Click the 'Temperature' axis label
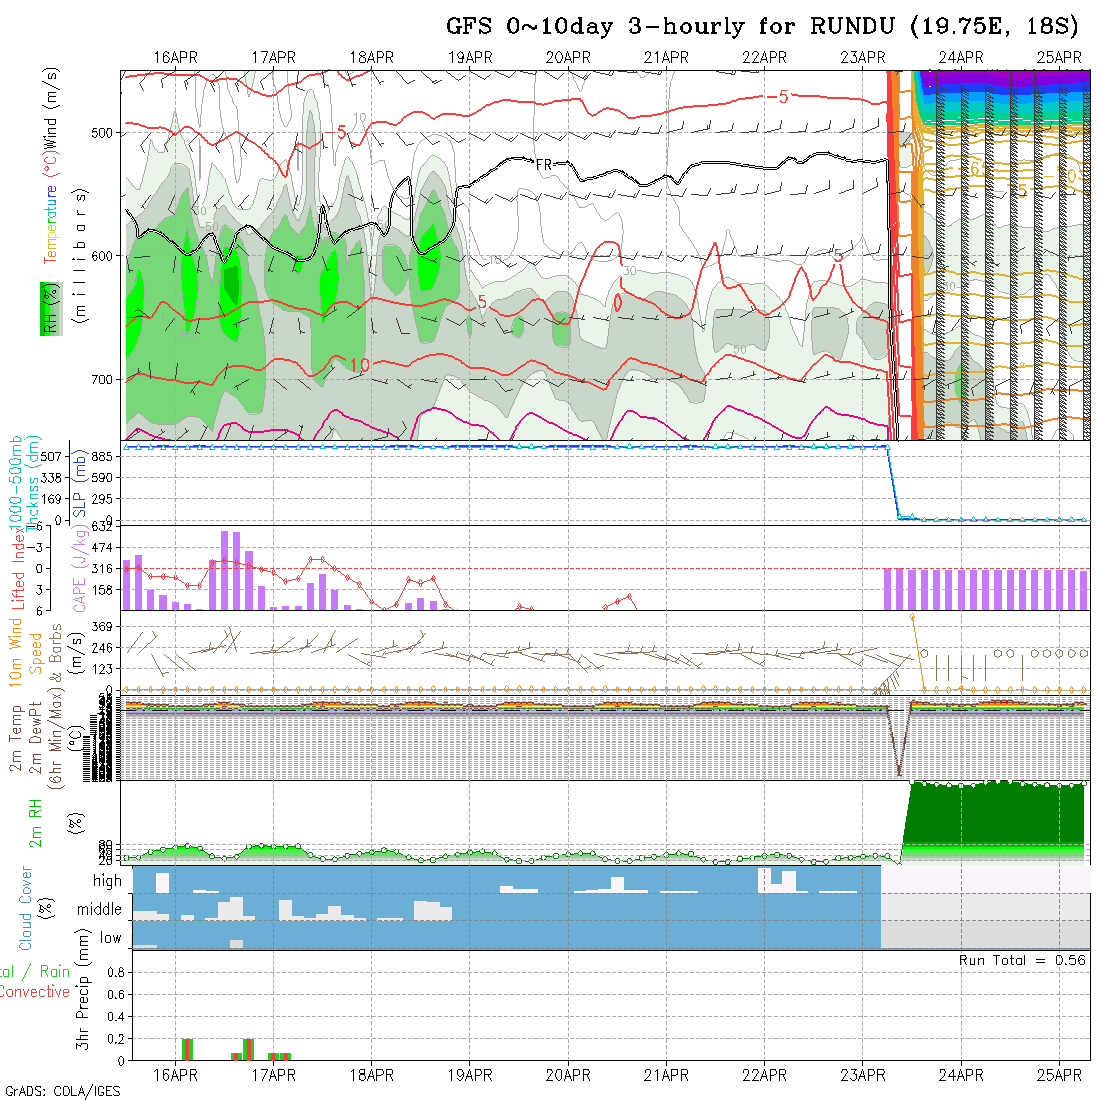The width and height of the screenshot is (1100, 1100). coord(51,224)
